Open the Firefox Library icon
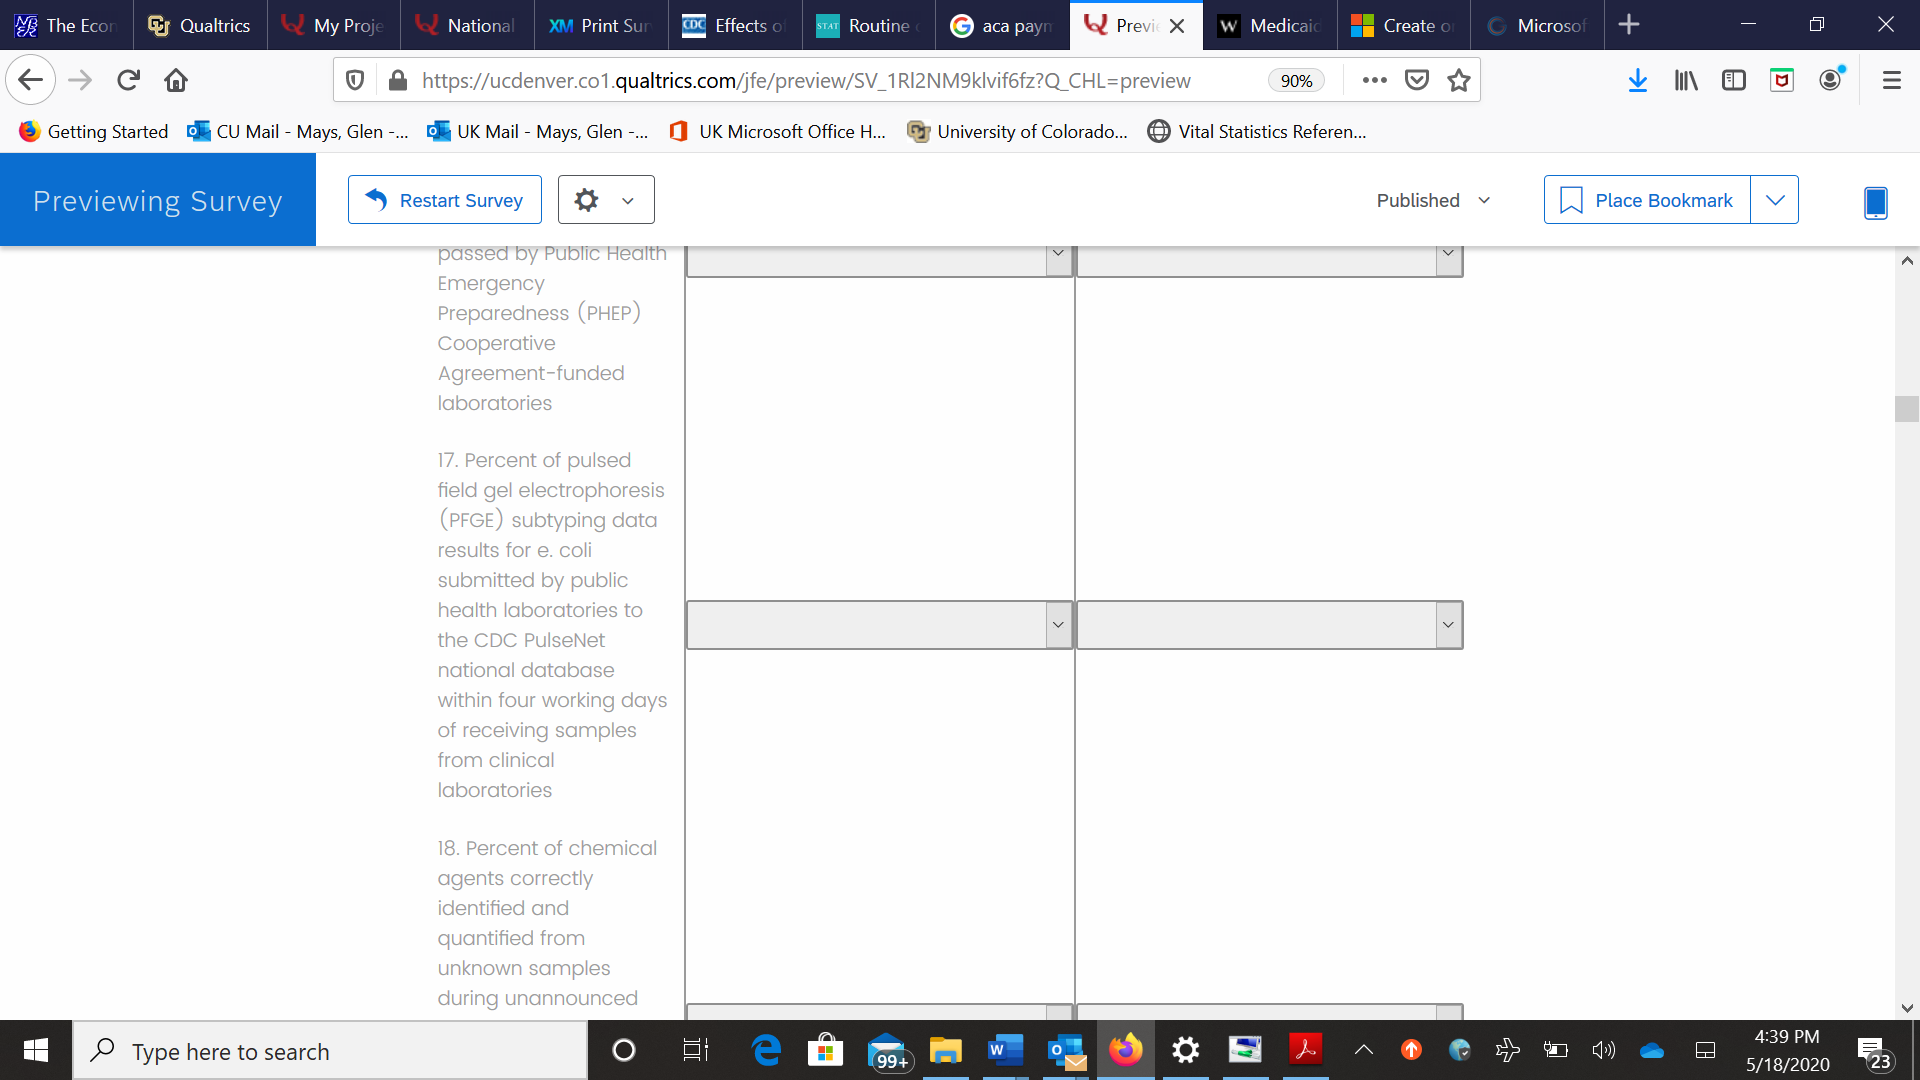The width and height of the screenshot is (1920, 1080). coord(1686,80)
